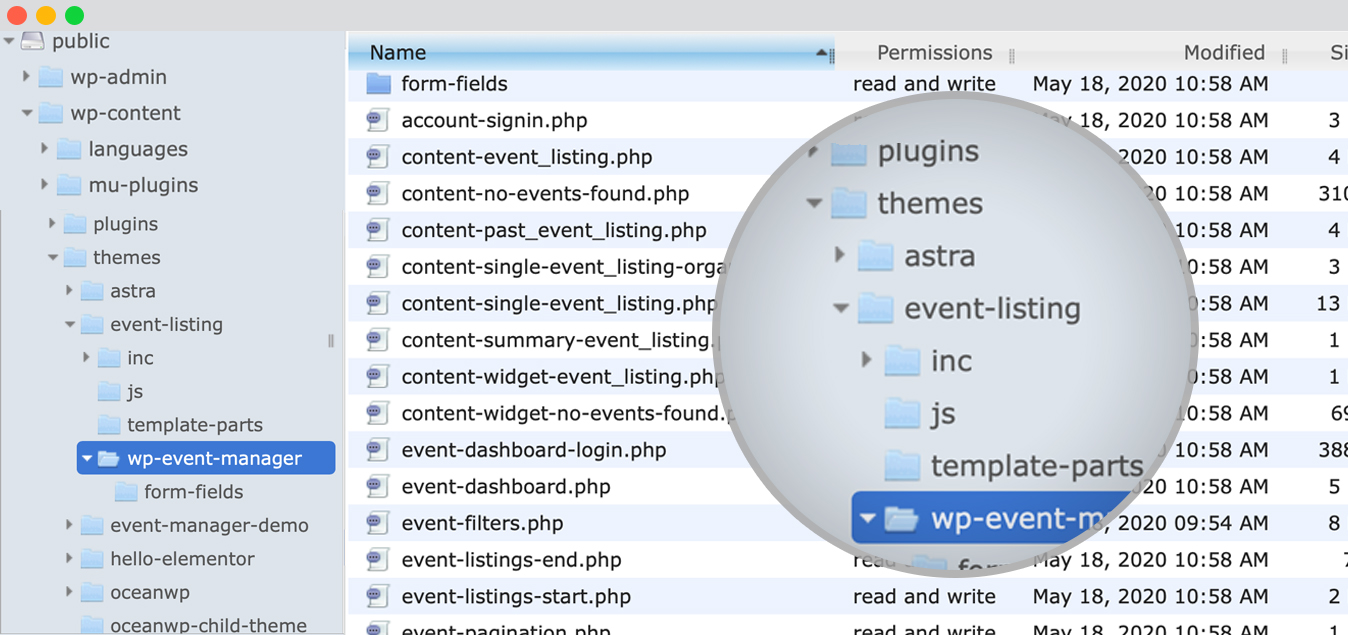The width and height of the screenshot is (1348, 635).
Task: Sort file list by Permissions column header
Action: coord(934,53)
